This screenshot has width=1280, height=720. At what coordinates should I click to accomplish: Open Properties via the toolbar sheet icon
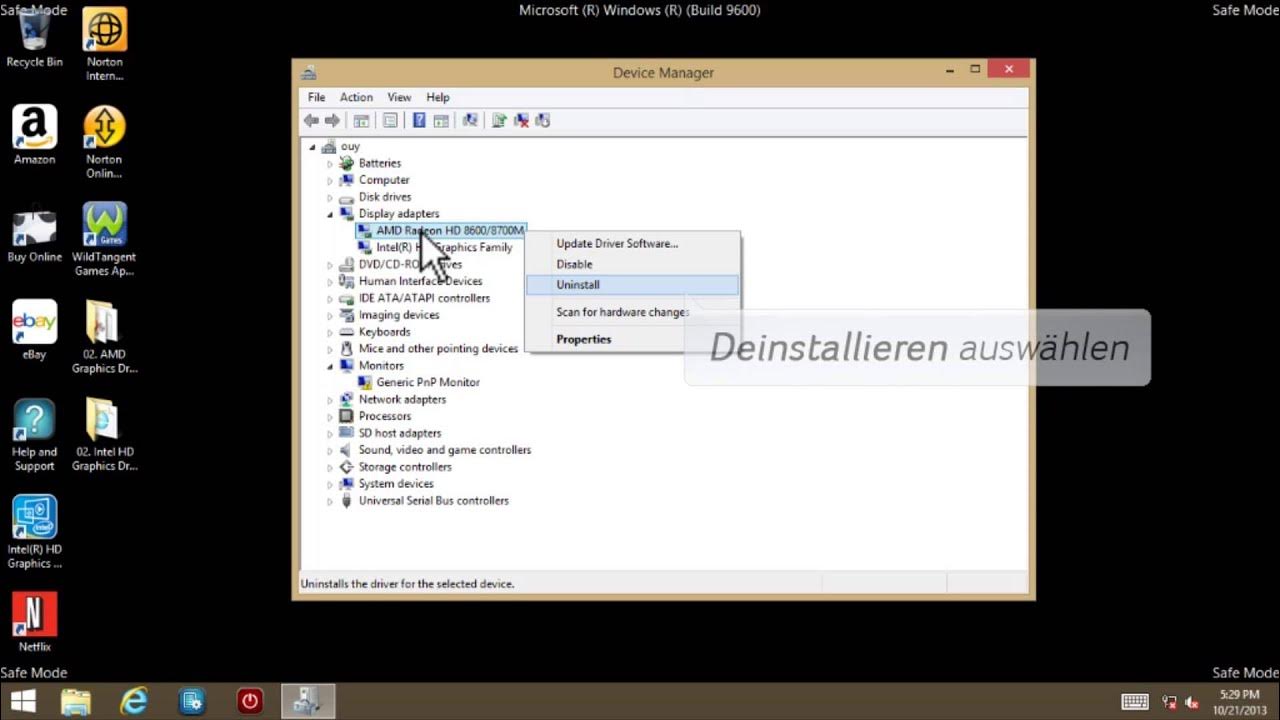point(390,121)
